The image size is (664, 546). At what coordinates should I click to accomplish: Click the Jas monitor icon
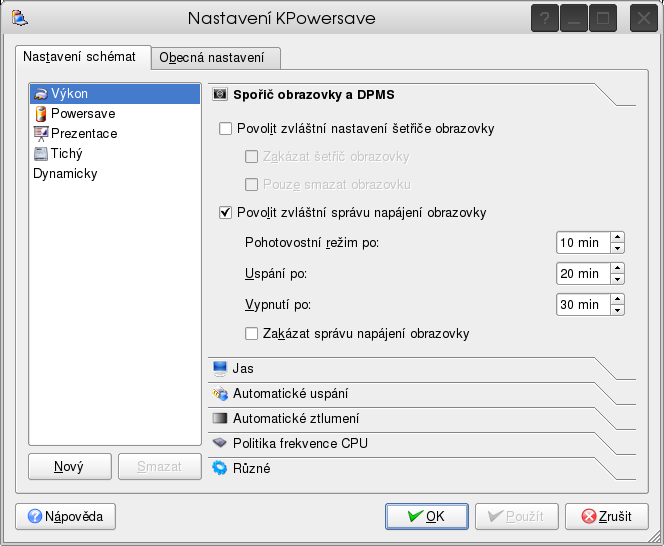(220, 369)
